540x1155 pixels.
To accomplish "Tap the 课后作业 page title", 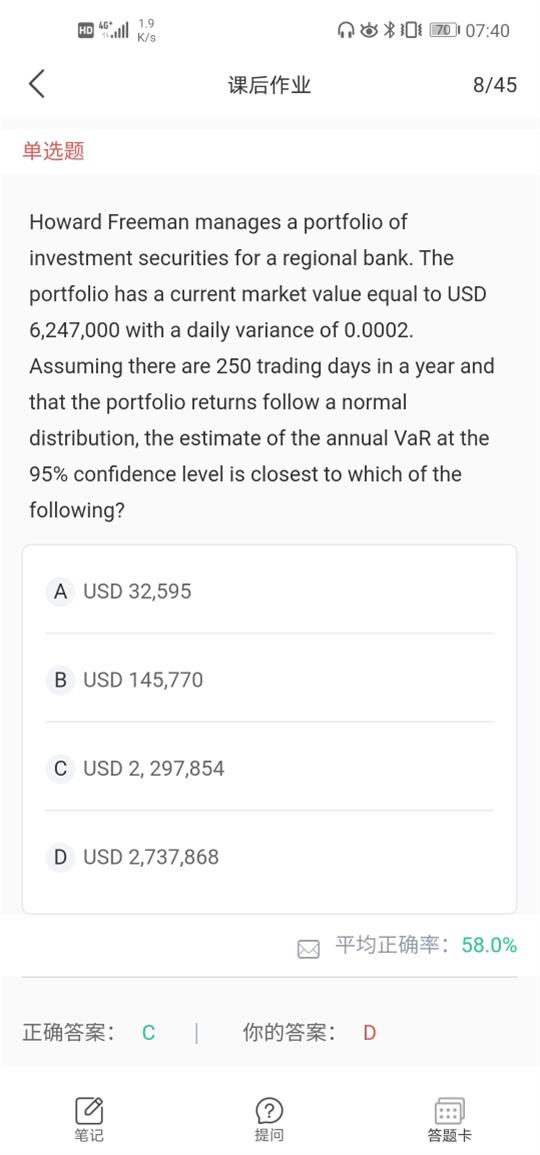I will click(269, 85).
